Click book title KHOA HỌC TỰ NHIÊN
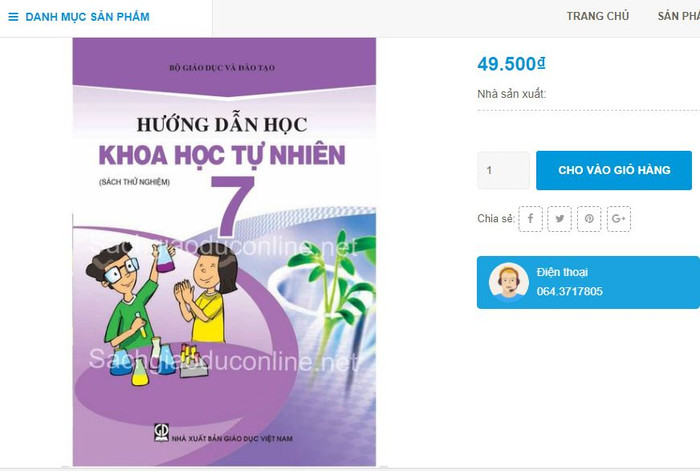This screenshot has width=700, height=471. pos(222,155)
